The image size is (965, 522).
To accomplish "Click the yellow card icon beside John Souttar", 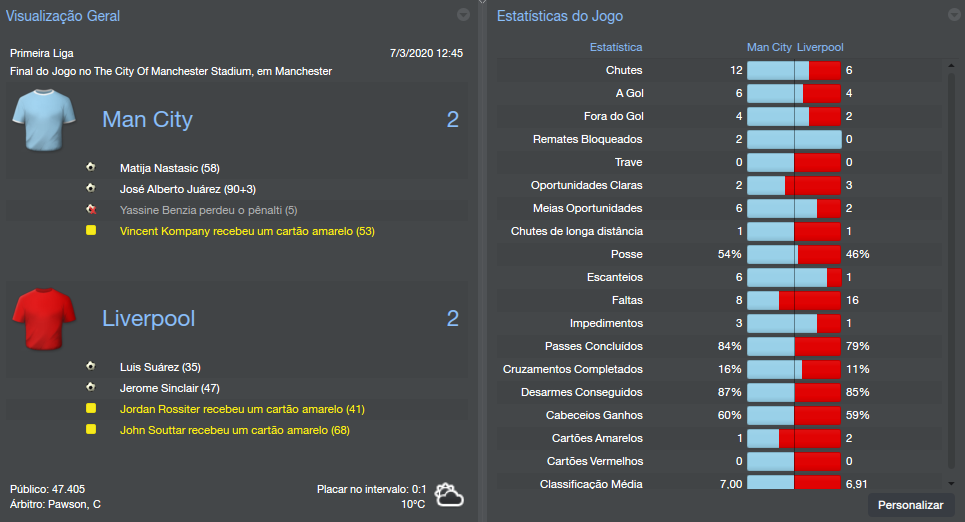I will (91, 430).
